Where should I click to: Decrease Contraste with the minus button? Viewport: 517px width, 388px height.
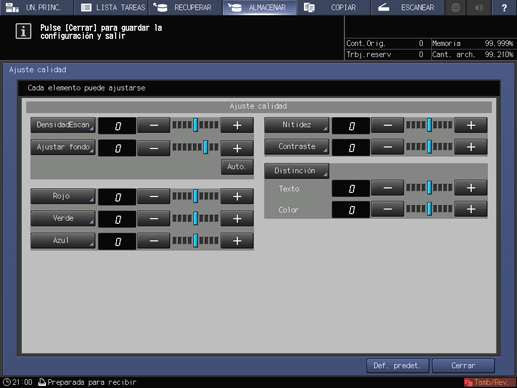point(387,147)
